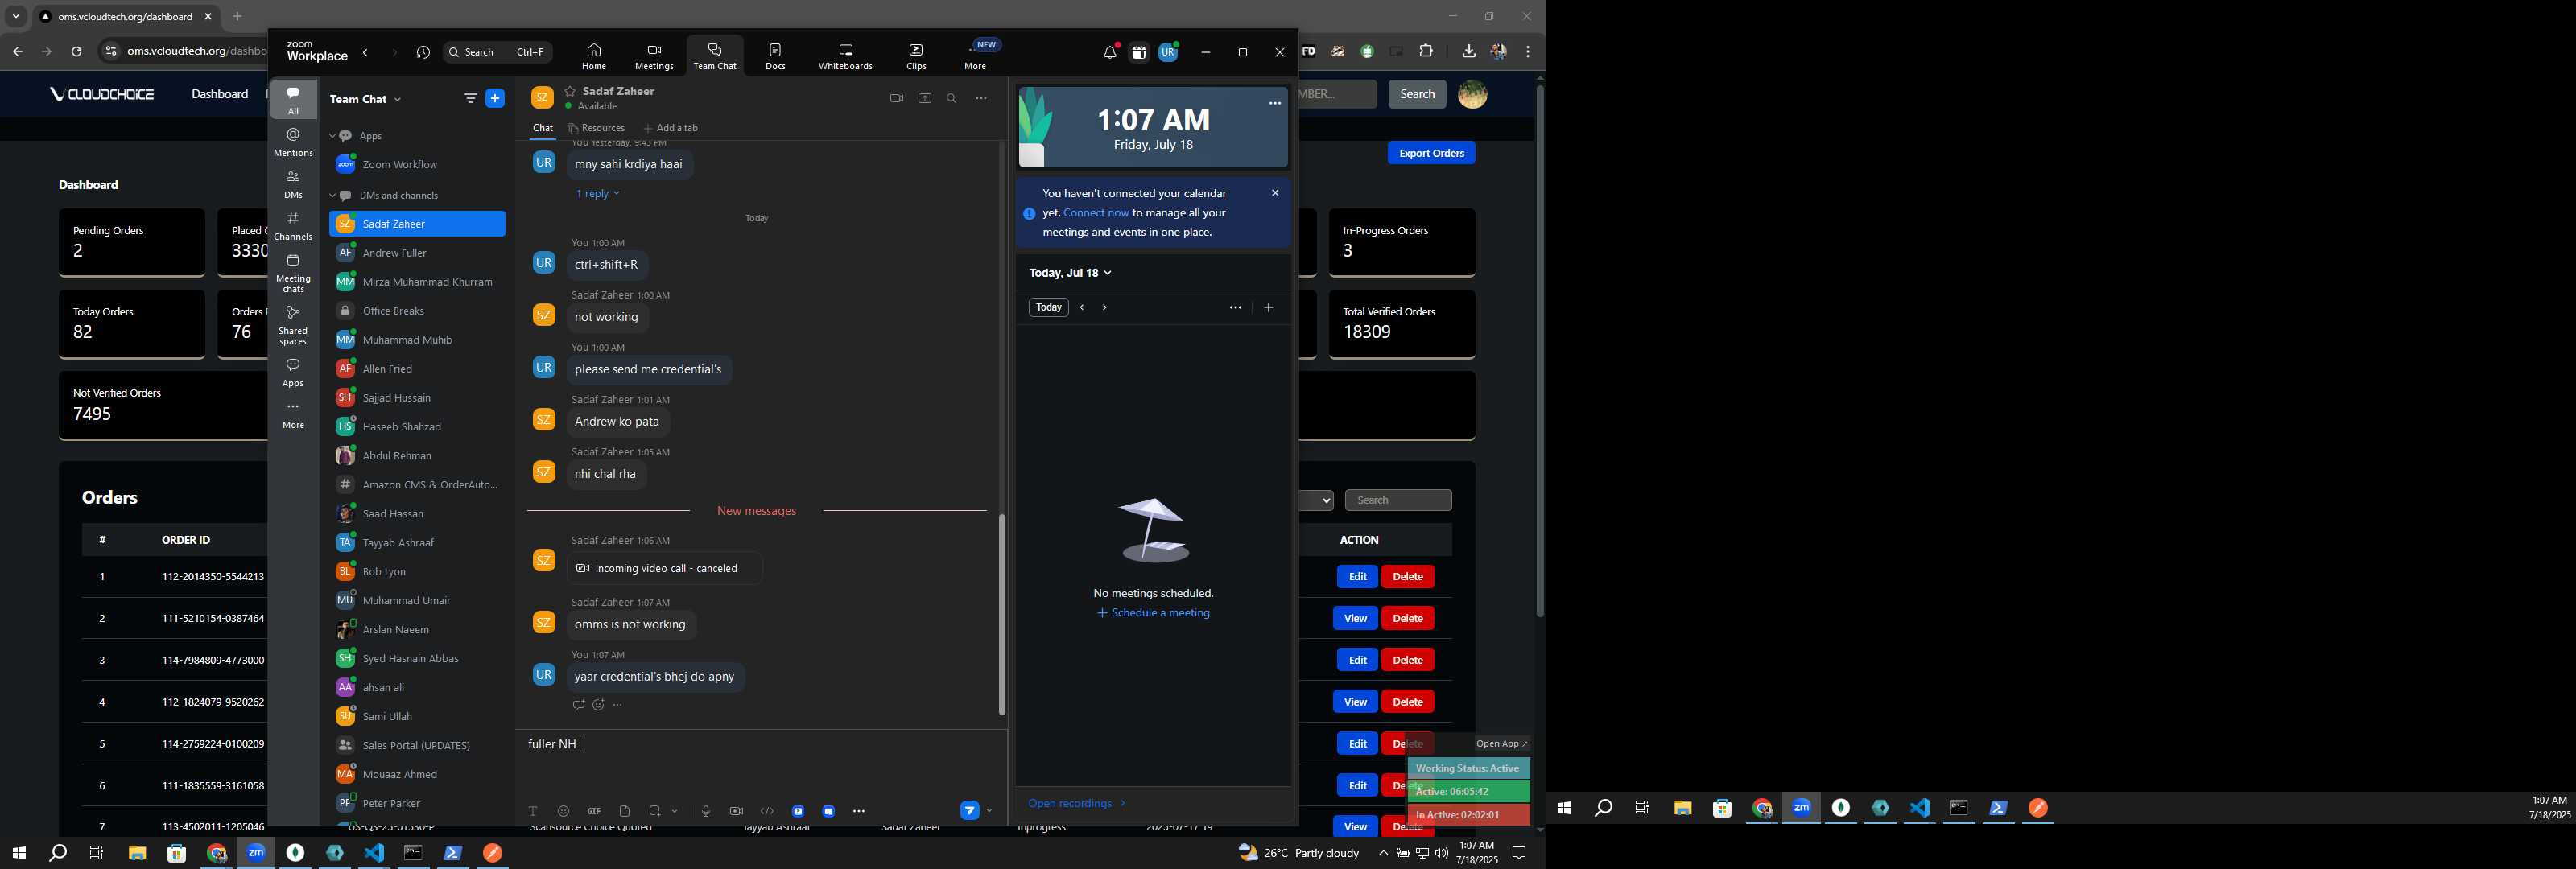Click the orders Search field in dashboard
Screen dimensions: 2576x869
click(x=1398, y=500)
